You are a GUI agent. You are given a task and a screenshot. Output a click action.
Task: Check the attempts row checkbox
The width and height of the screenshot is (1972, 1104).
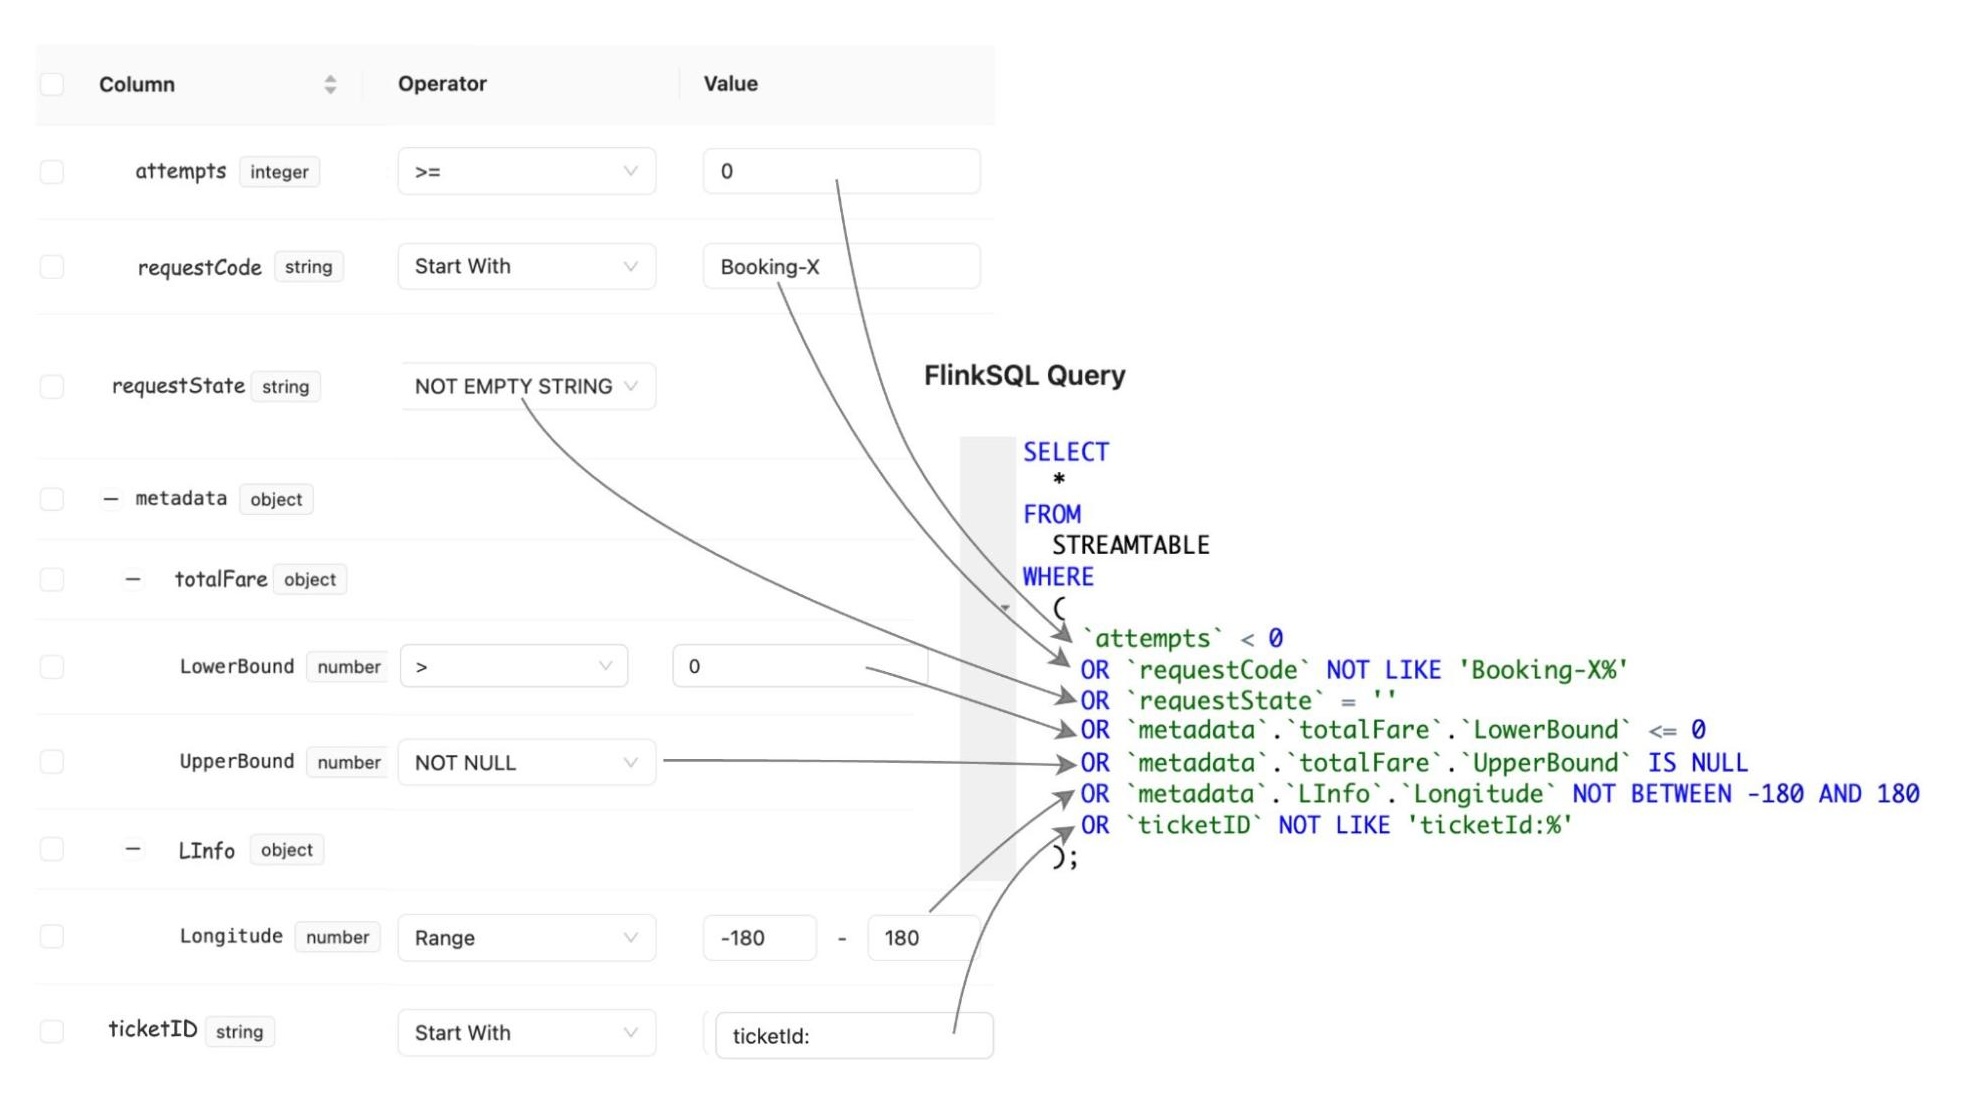pos(52,172)
